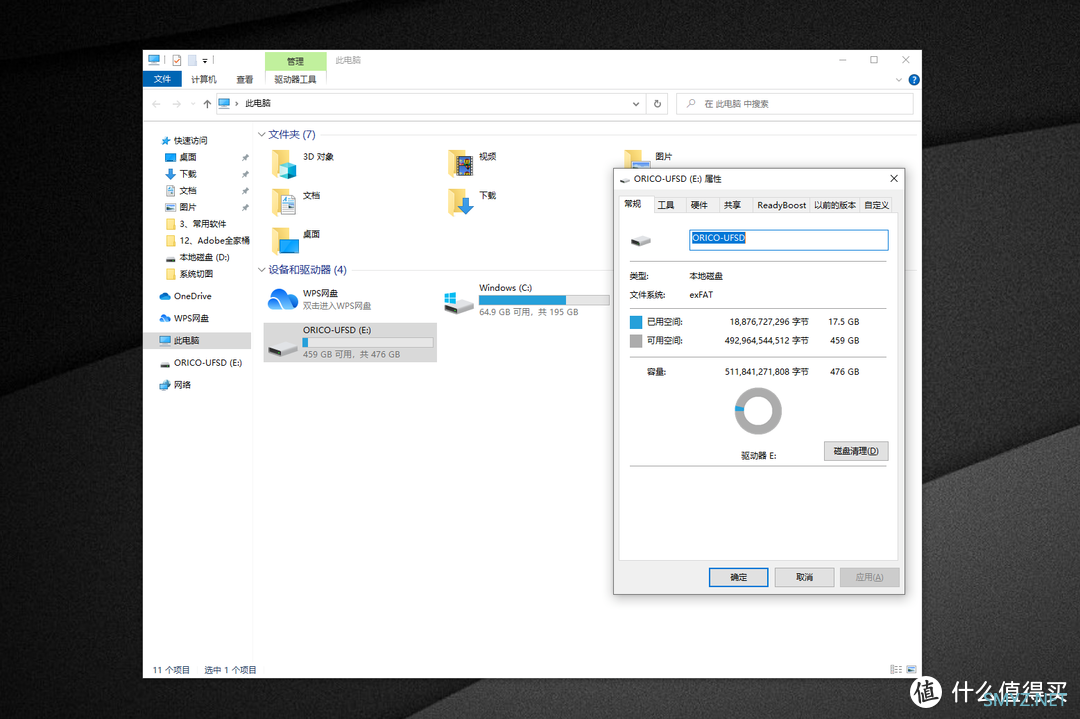
Task: Open the recent locations dropdown arrow
Action: pos(193,104)
